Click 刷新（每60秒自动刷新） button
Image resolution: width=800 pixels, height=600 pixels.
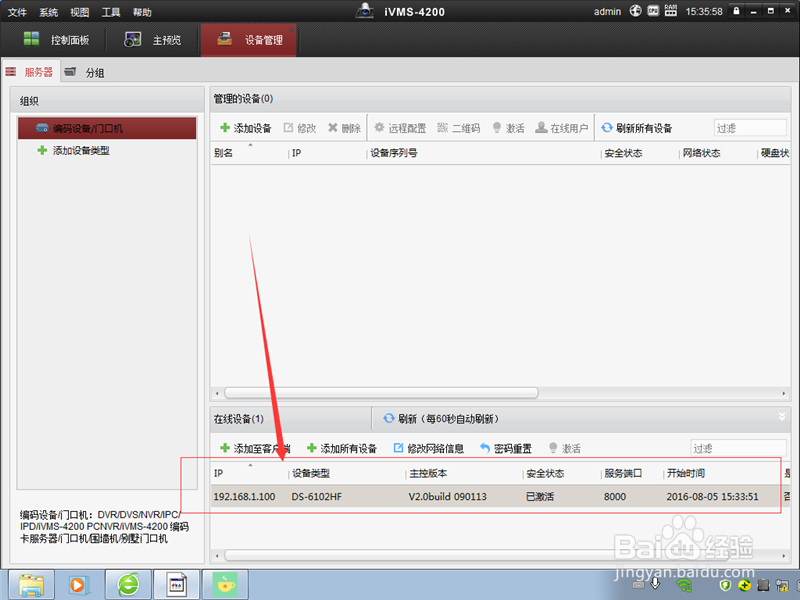click(x=441, y=419)
